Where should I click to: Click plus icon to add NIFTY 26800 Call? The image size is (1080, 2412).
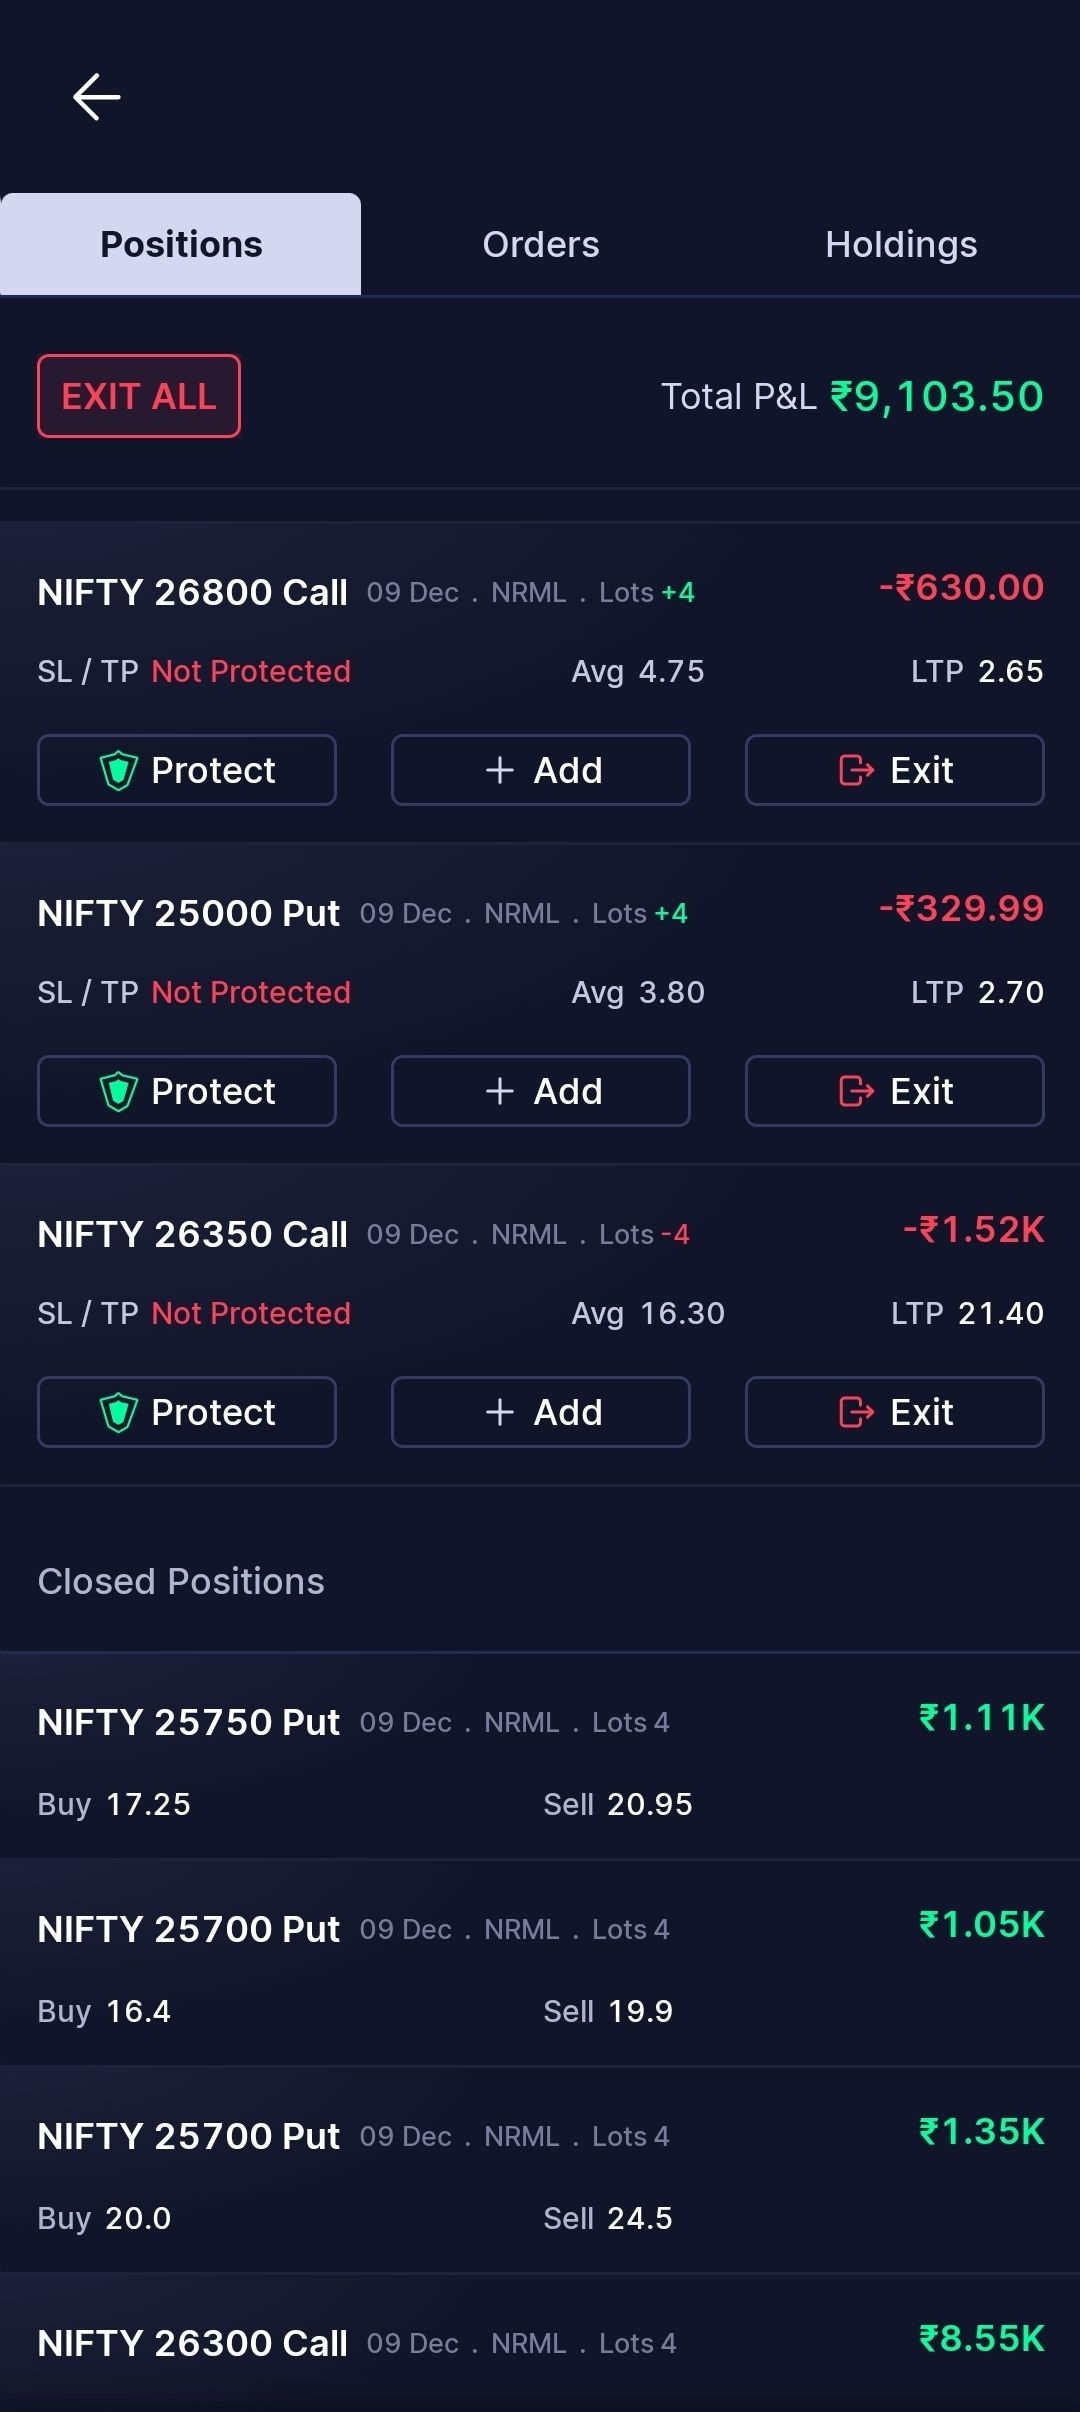(x=499, y=770)
